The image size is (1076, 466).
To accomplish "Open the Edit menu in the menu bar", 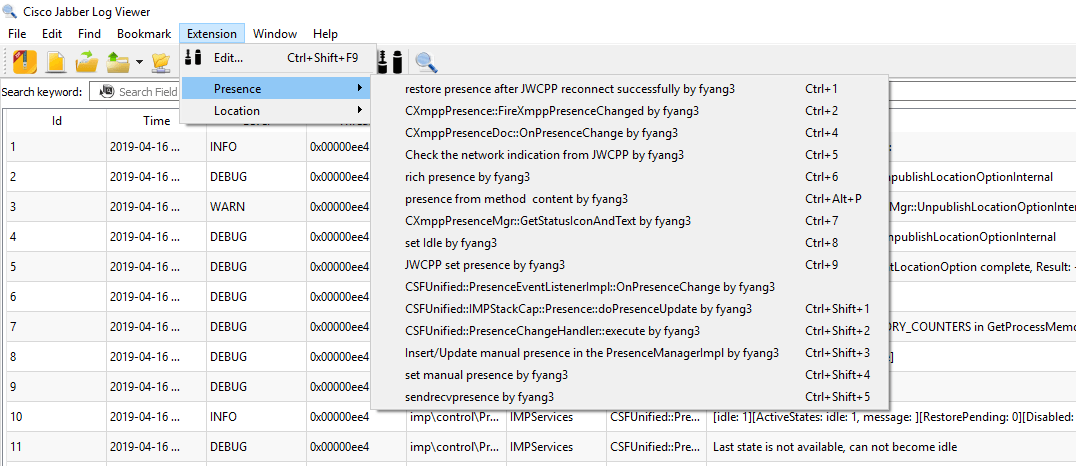I will point(52,34).
